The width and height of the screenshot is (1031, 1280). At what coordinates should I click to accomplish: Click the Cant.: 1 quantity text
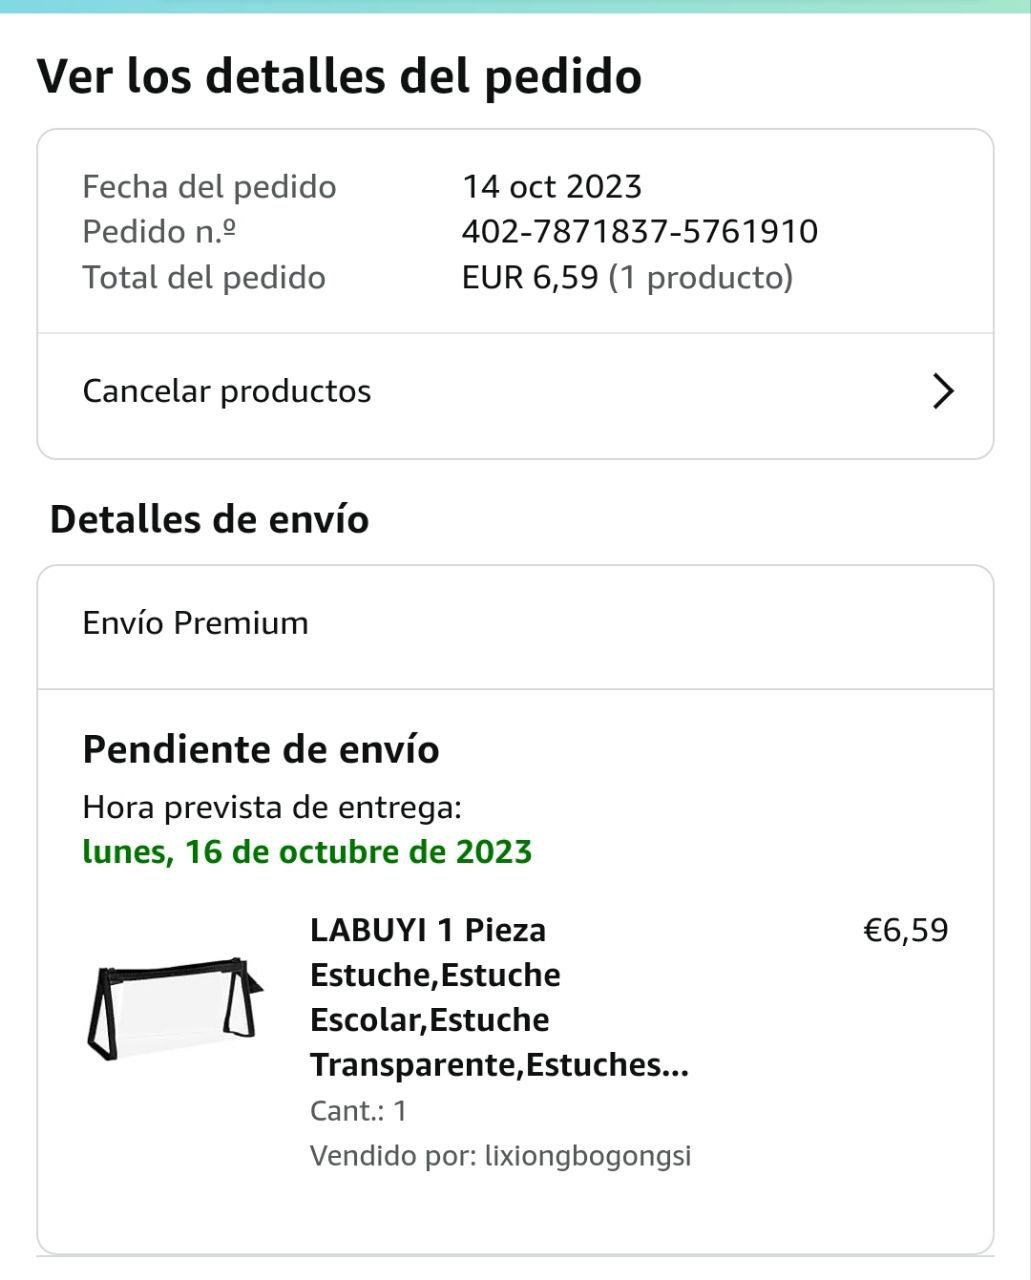[358, 1111]
